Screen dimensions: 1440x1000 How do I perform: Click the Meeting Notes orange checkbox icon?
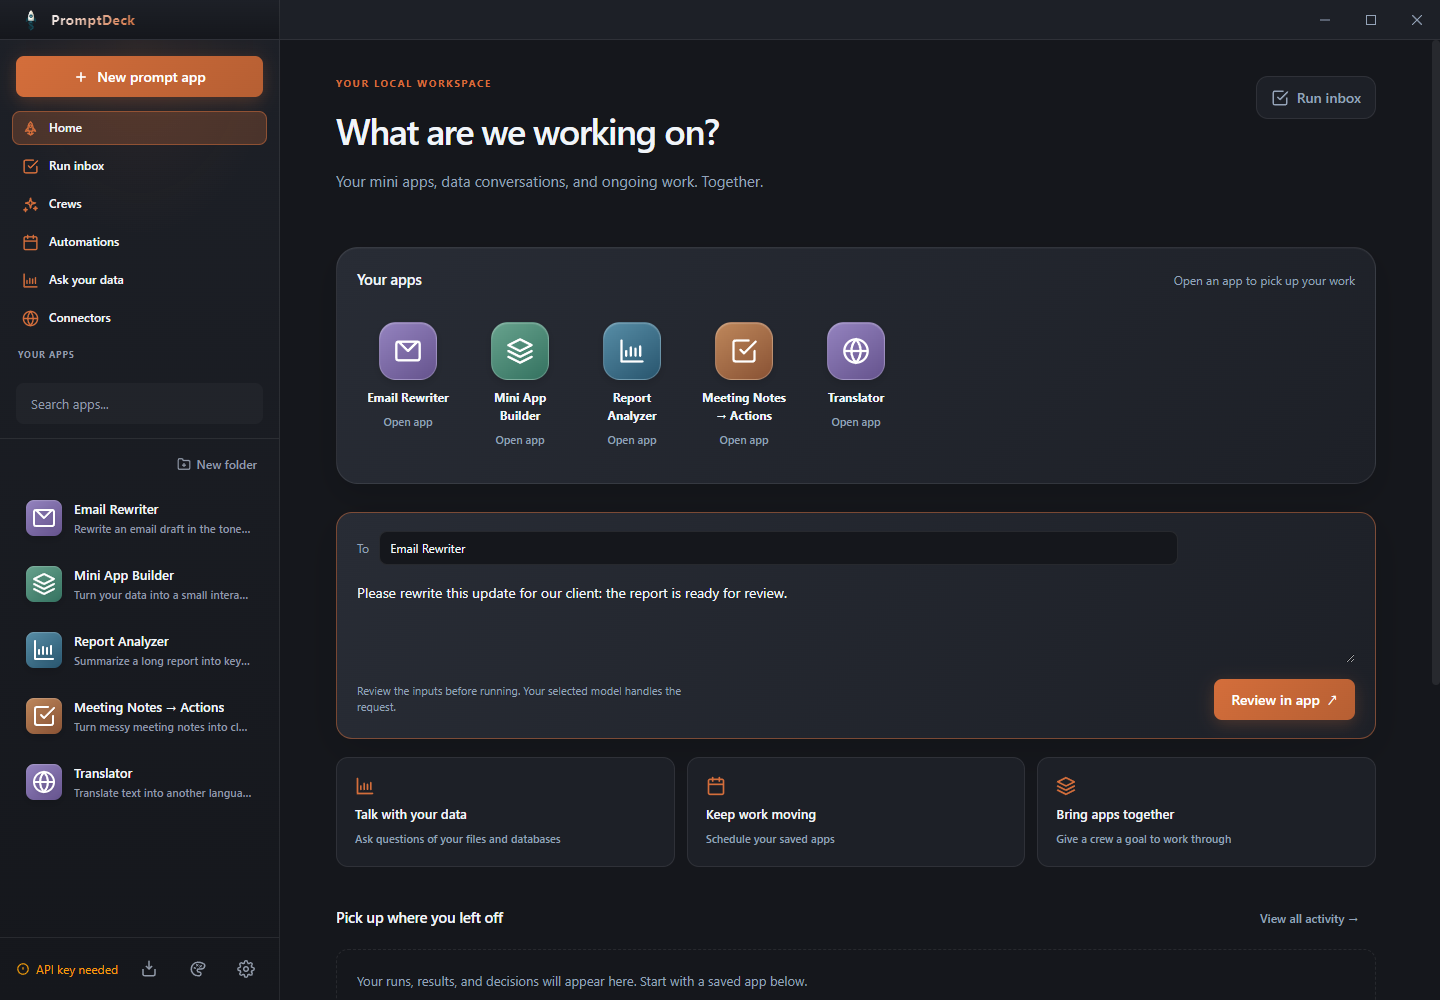[x=744, y=351]
